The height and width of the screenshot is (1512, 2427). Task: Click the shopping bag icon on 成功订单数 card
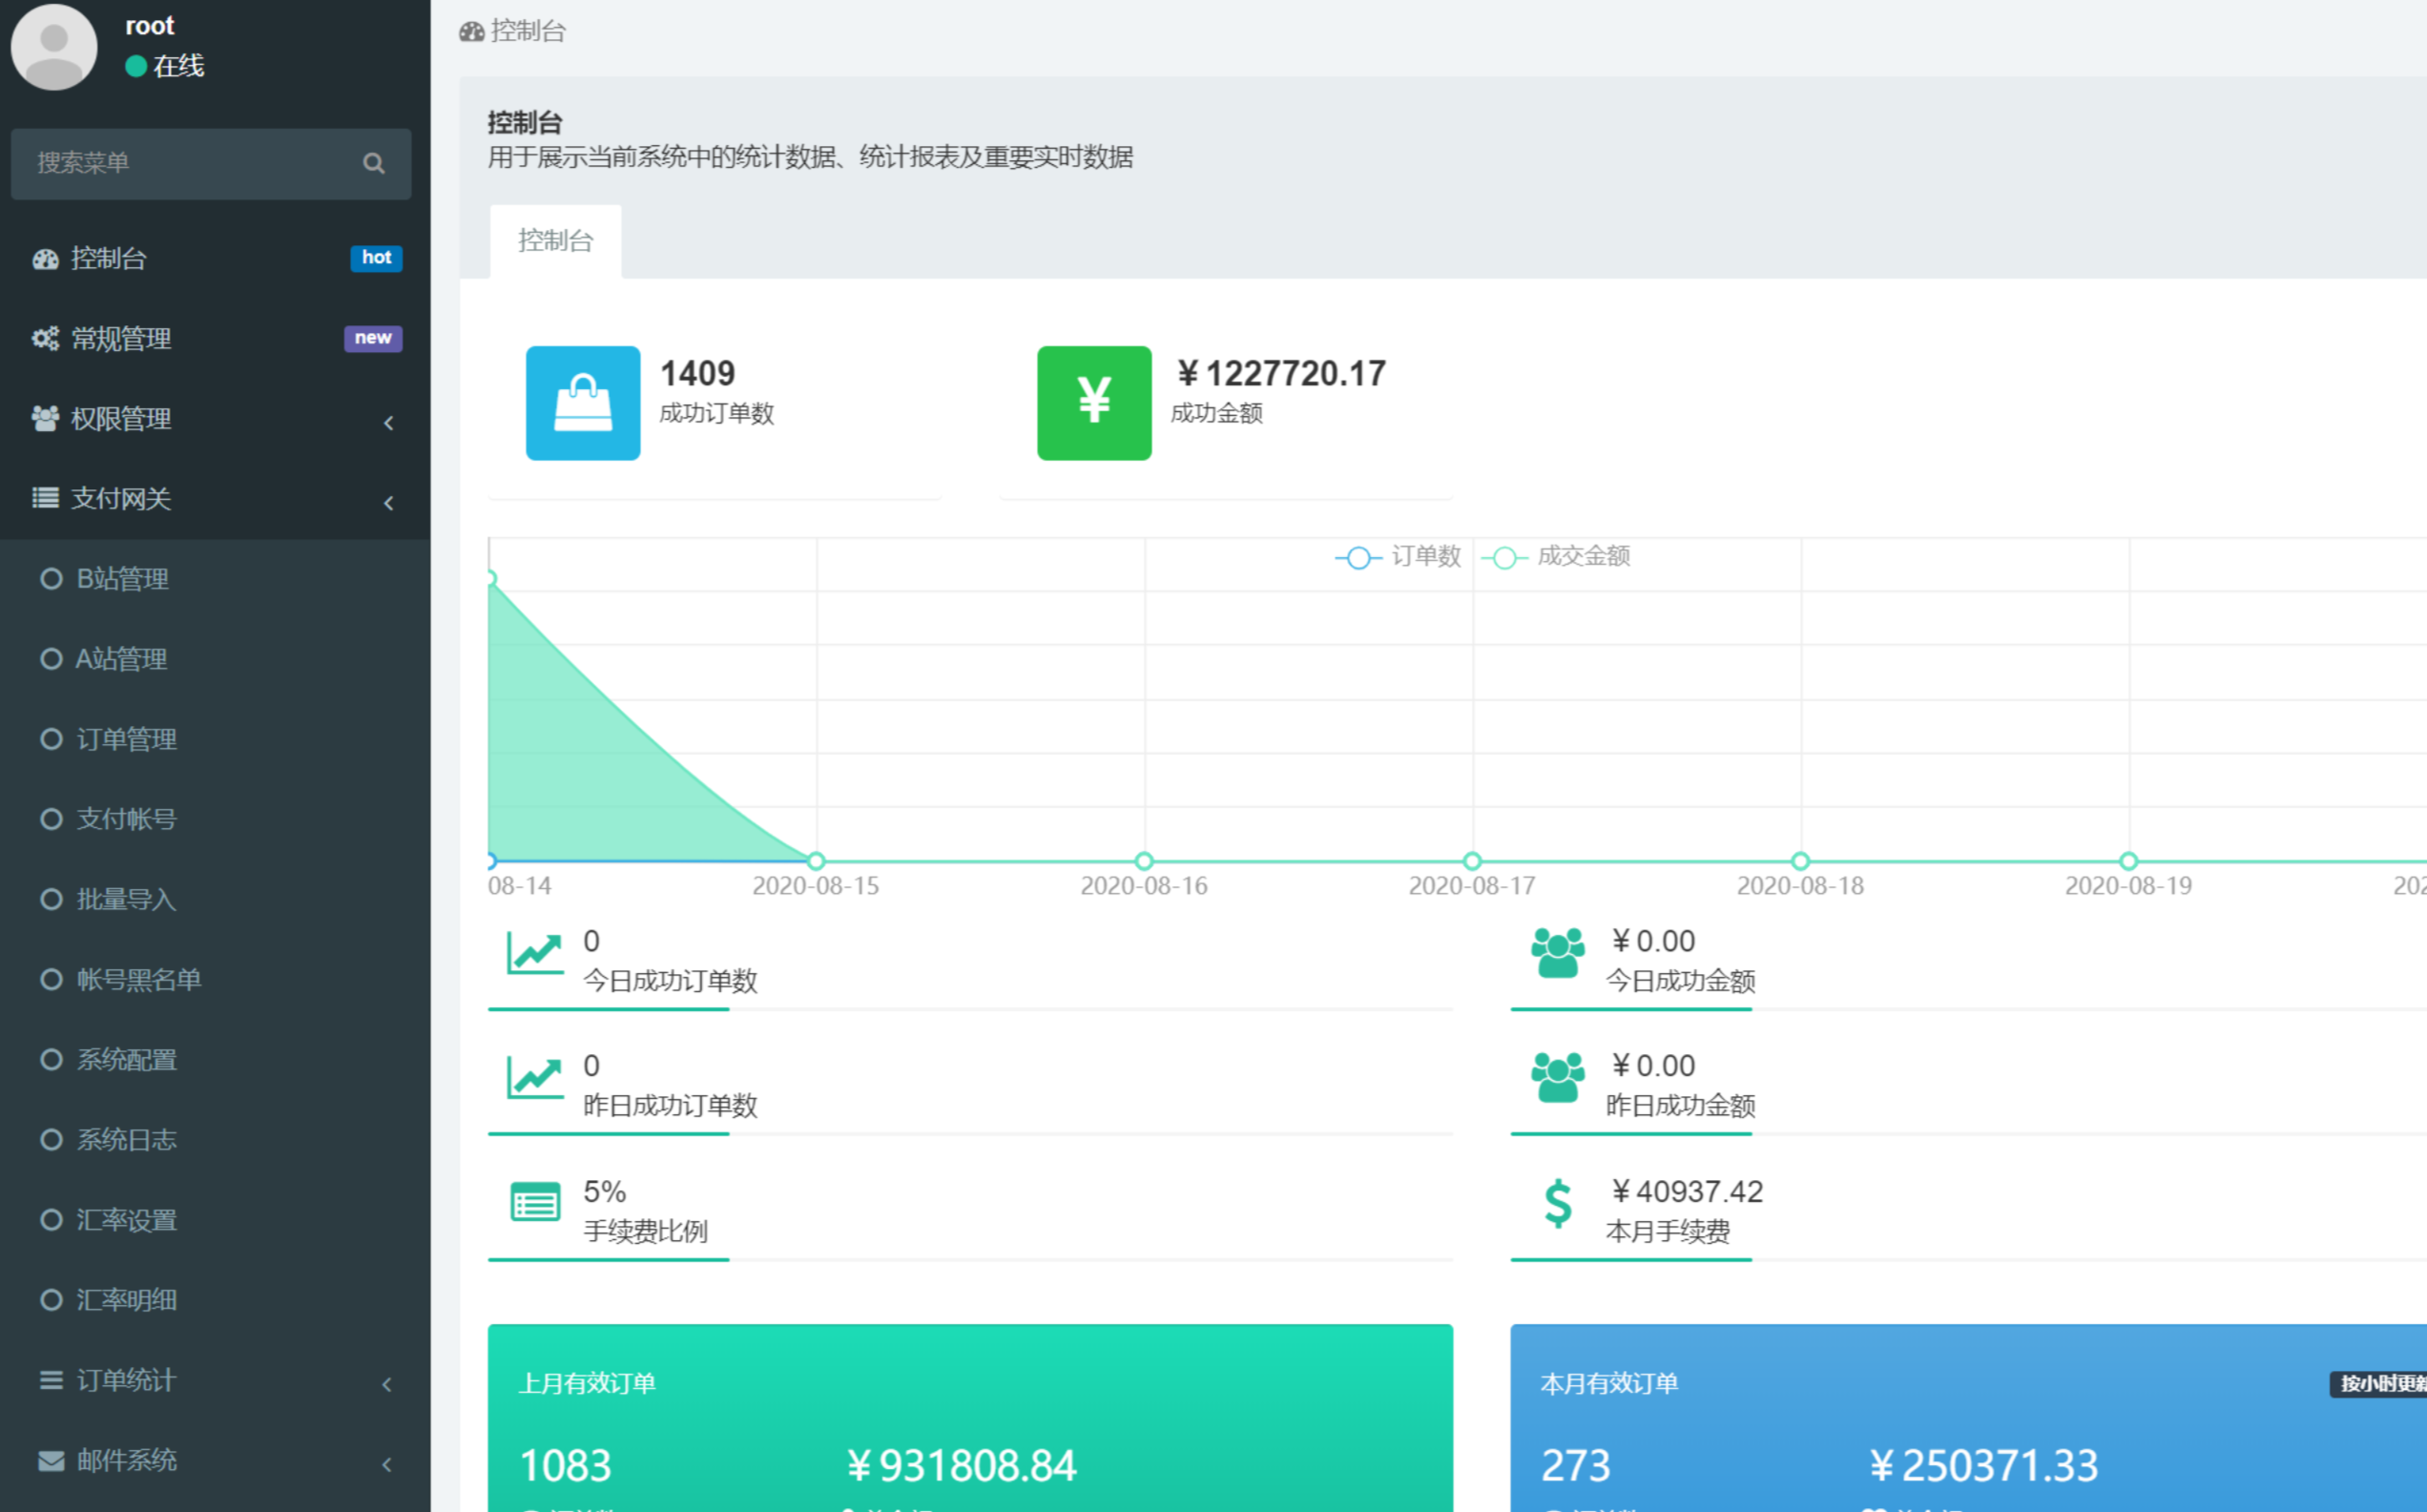[x=583, y=402]
